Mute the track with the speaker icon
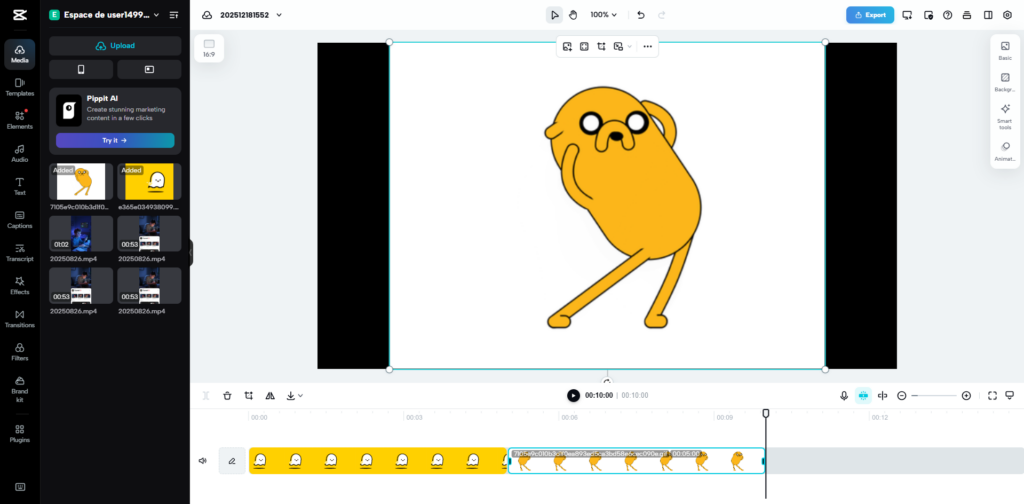 (203, 461)
